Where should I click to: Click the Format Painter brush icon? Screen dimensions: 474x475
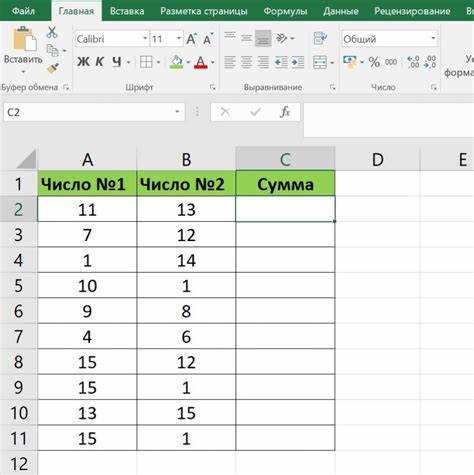pyautogui.click(x=53, y=68)
